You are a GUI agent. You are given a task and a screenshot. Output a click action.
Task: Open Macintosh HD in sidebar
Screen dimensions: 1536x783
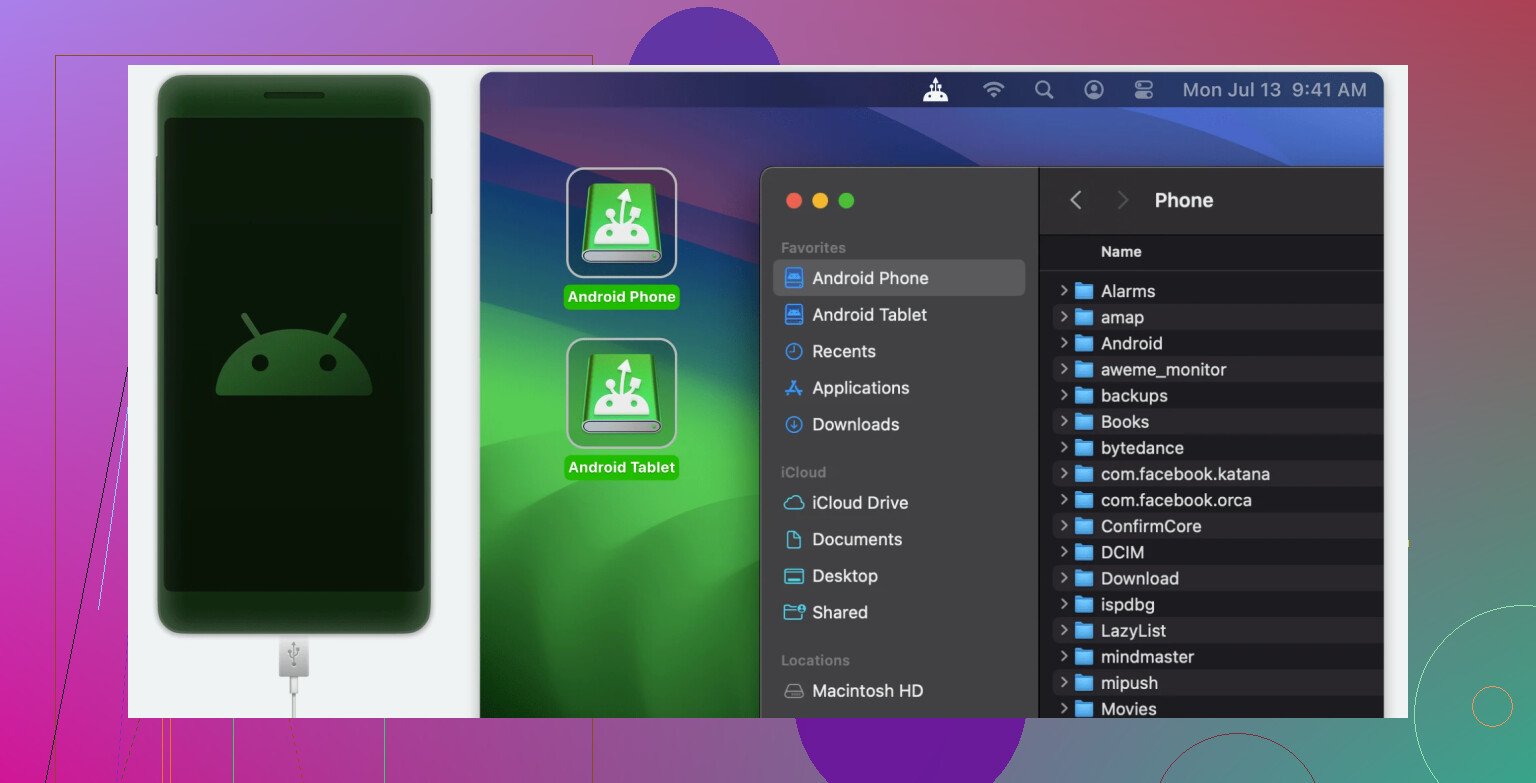[899, 691]
